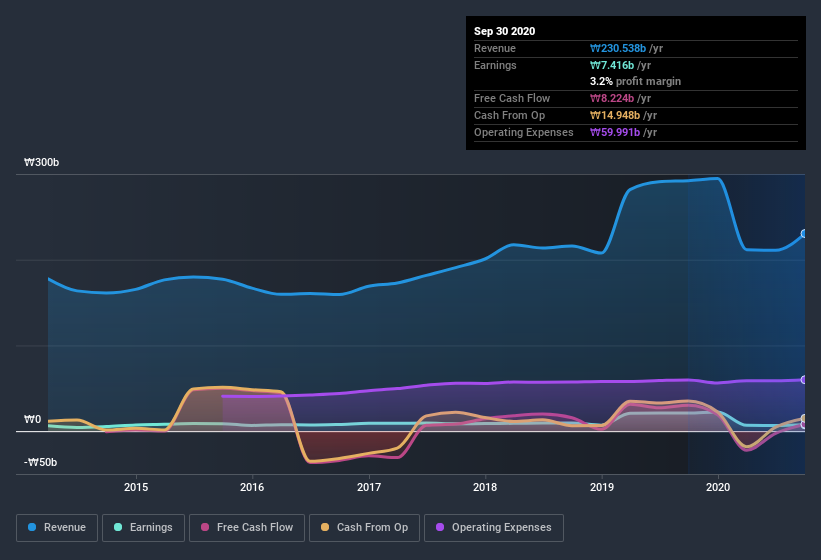Click the Free Cash Flow tooltip label

click(x=512, y=98)
